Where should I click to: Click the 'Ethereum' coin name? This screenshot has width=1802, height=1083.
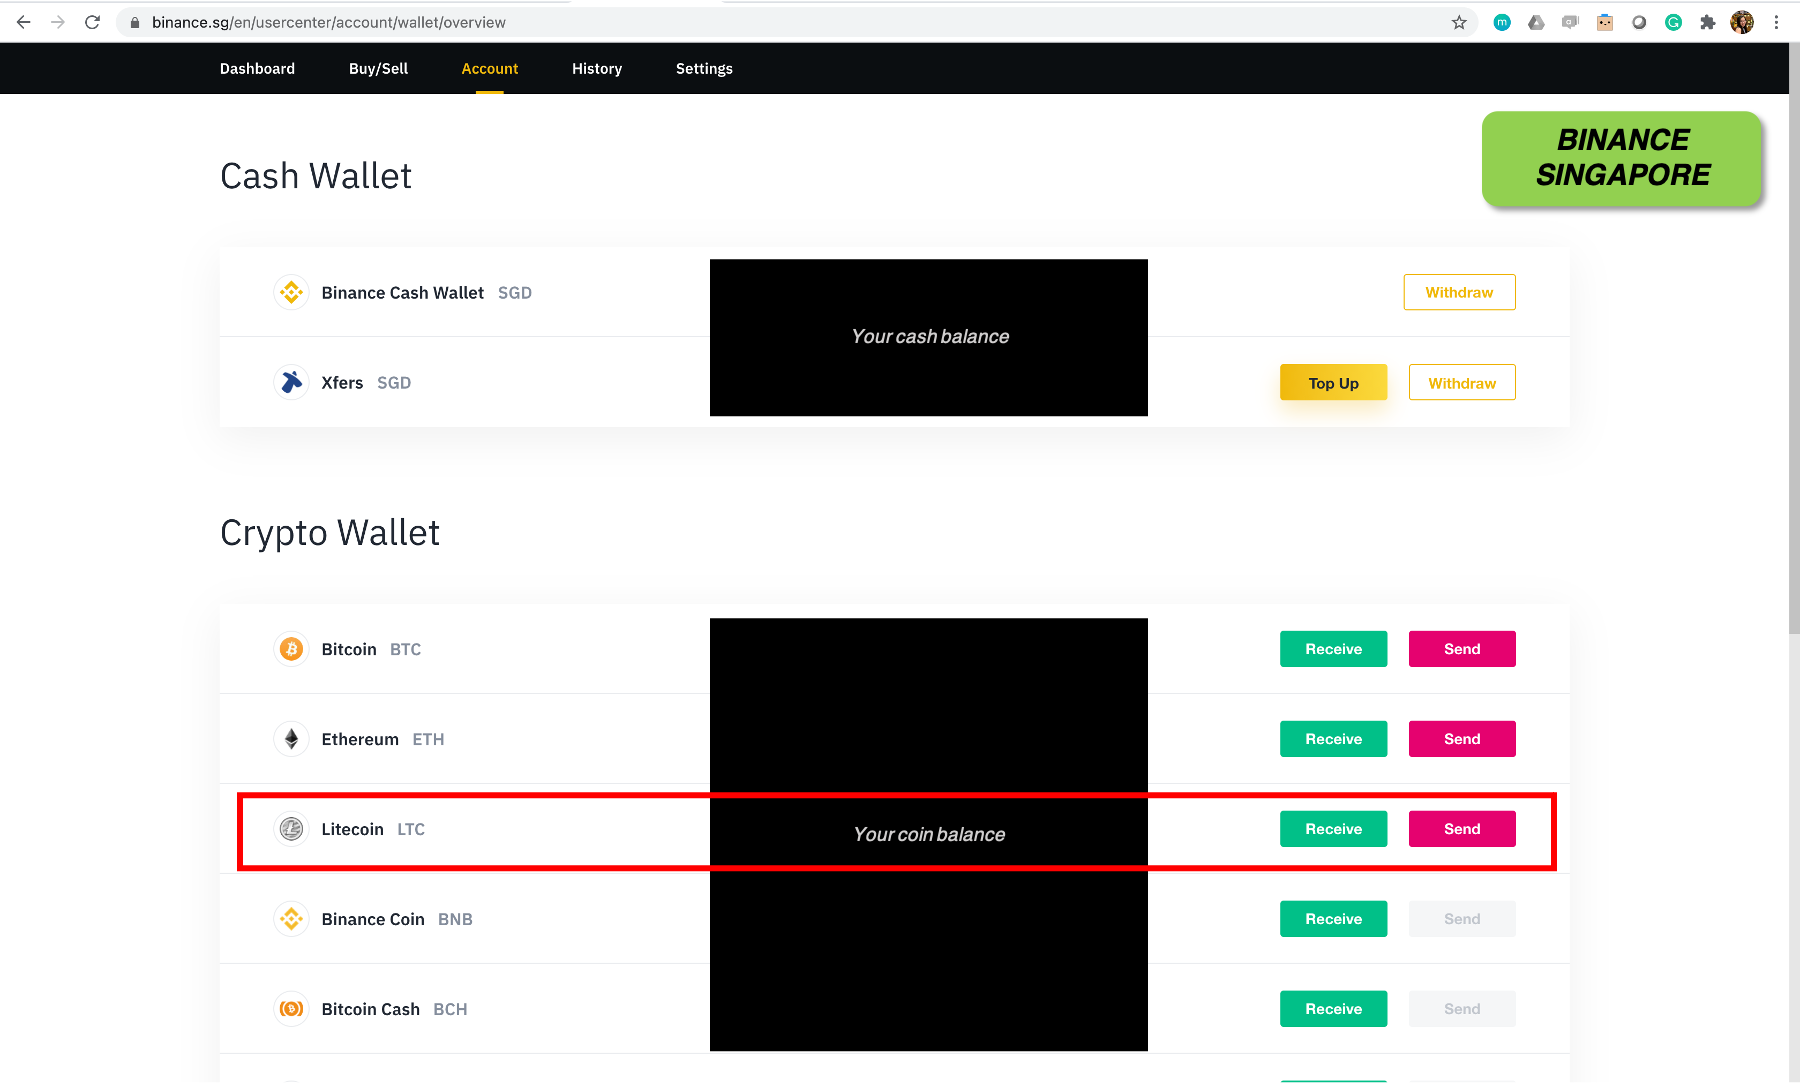360,739
